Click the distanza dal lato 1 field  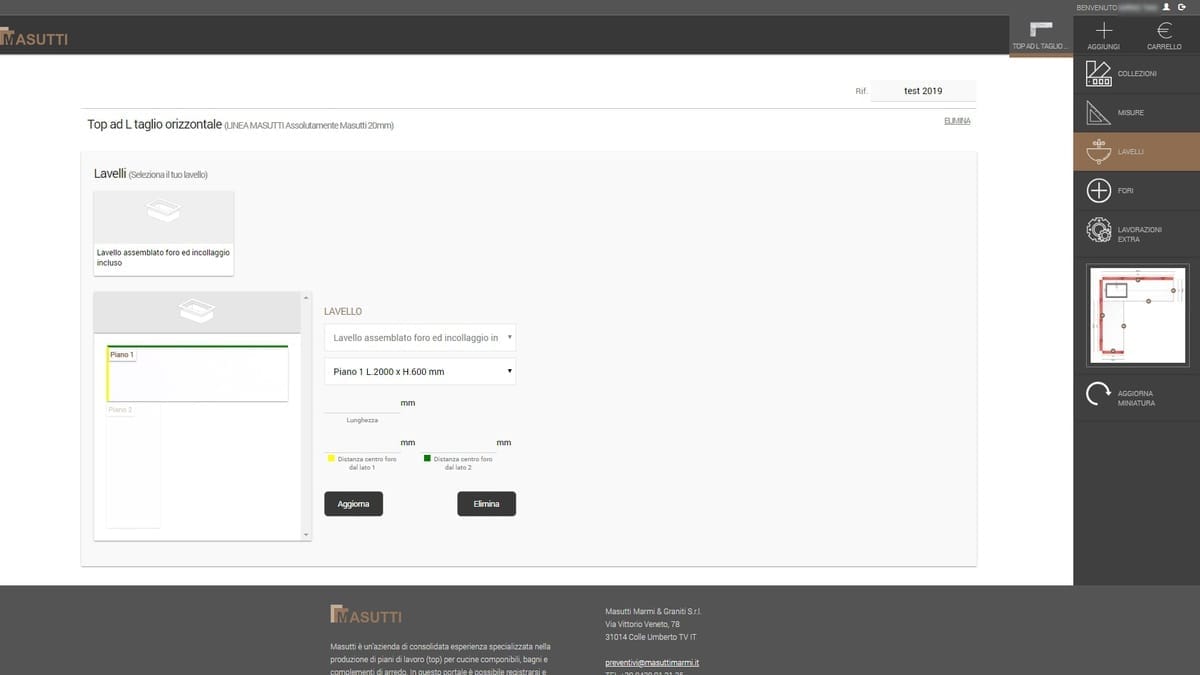(x=361, y=443)
